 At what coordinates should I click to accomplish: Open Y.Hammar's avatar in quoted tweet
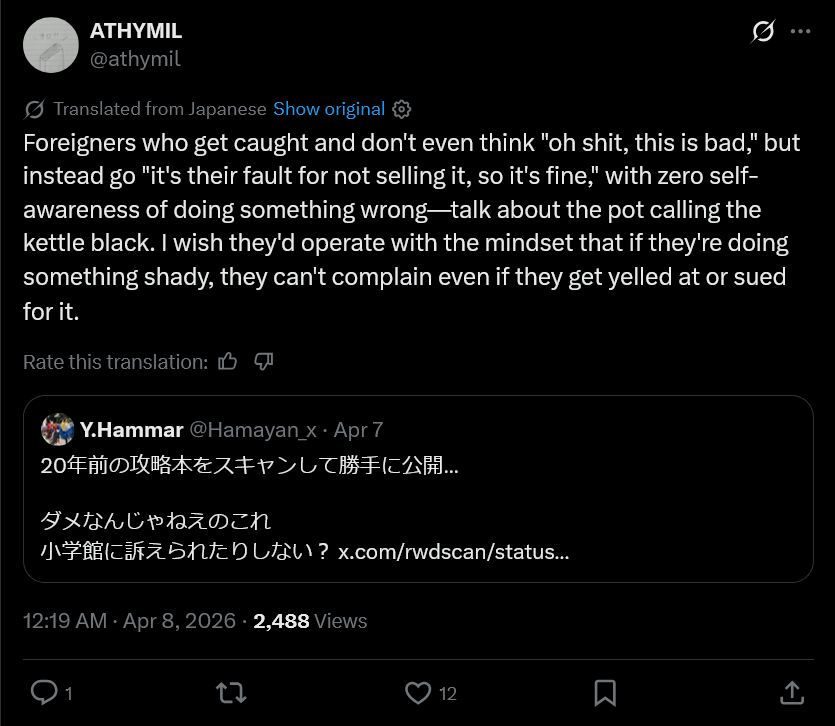click(x=57, y=430)
